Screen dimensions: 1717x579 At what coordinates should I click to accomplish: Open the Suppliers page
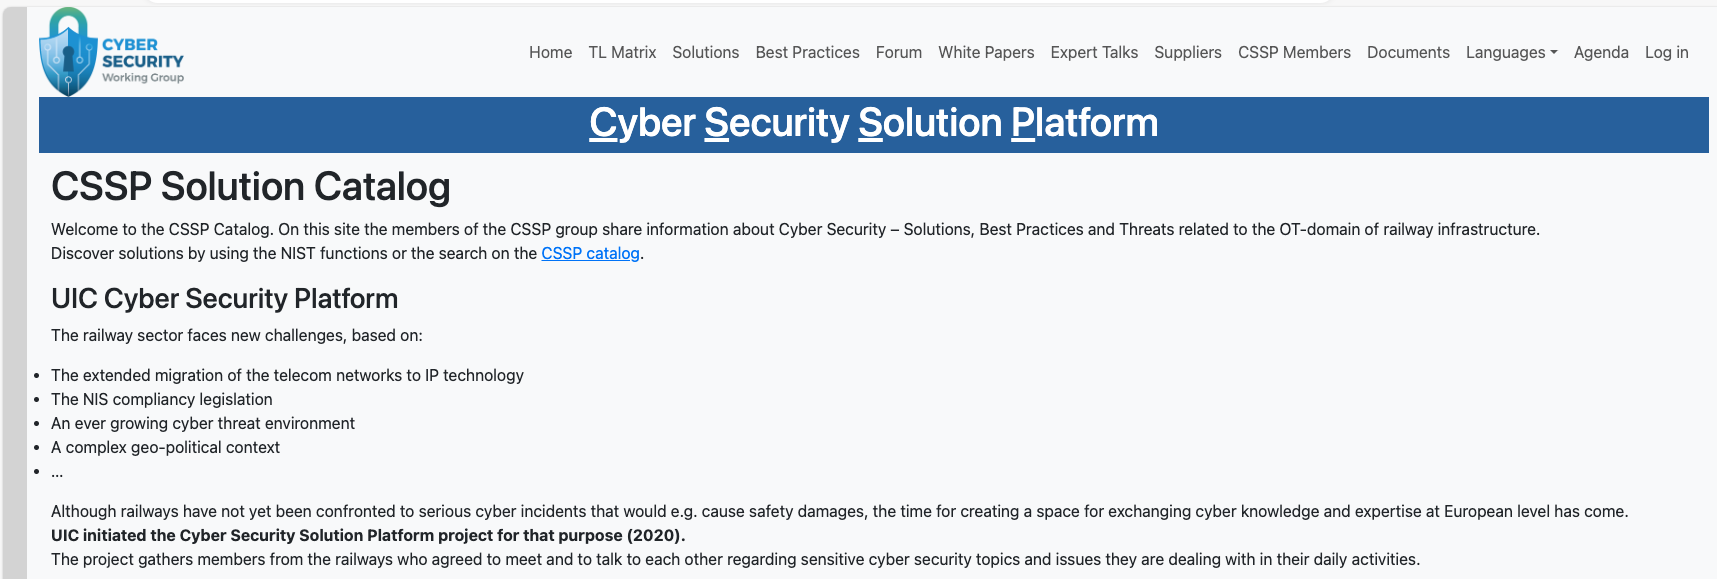click(1188, 52)
